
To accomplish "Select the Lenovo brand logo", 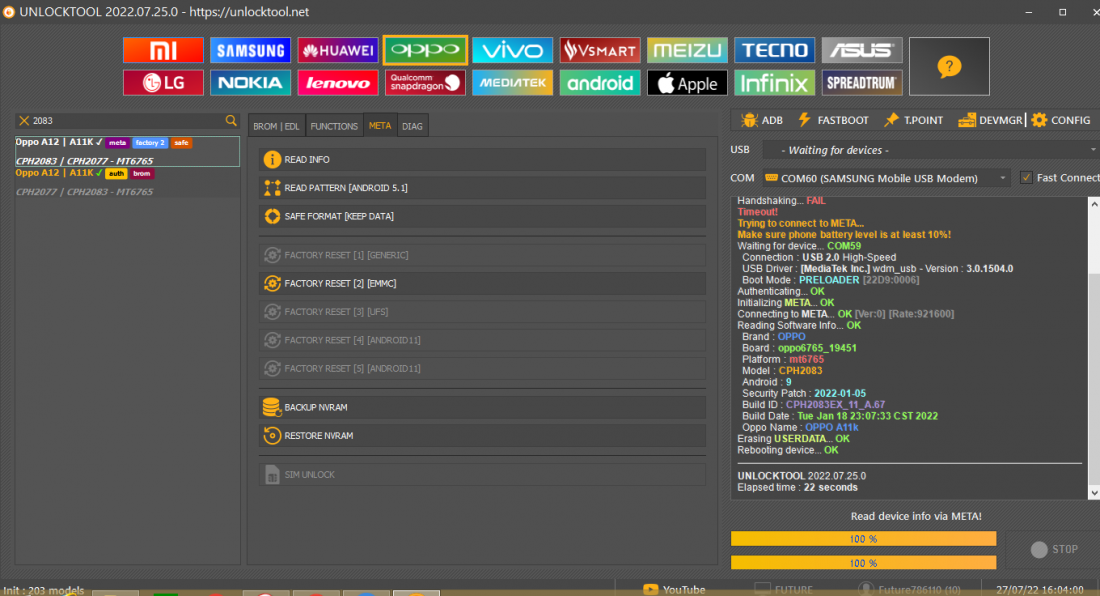I will click(337, 83).
